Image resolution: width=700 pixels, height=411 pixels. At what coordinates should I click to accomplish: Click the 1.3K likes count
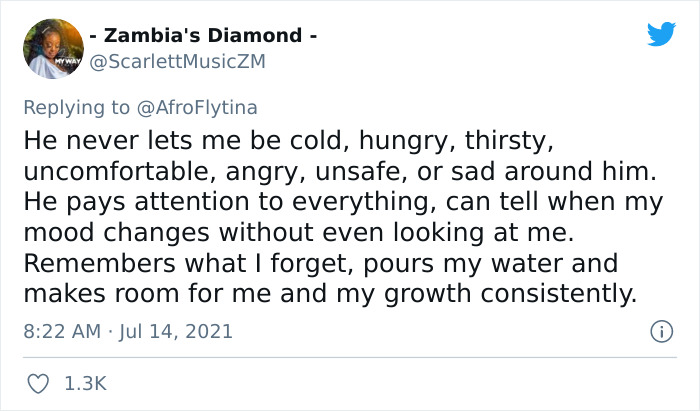[85, 383]
